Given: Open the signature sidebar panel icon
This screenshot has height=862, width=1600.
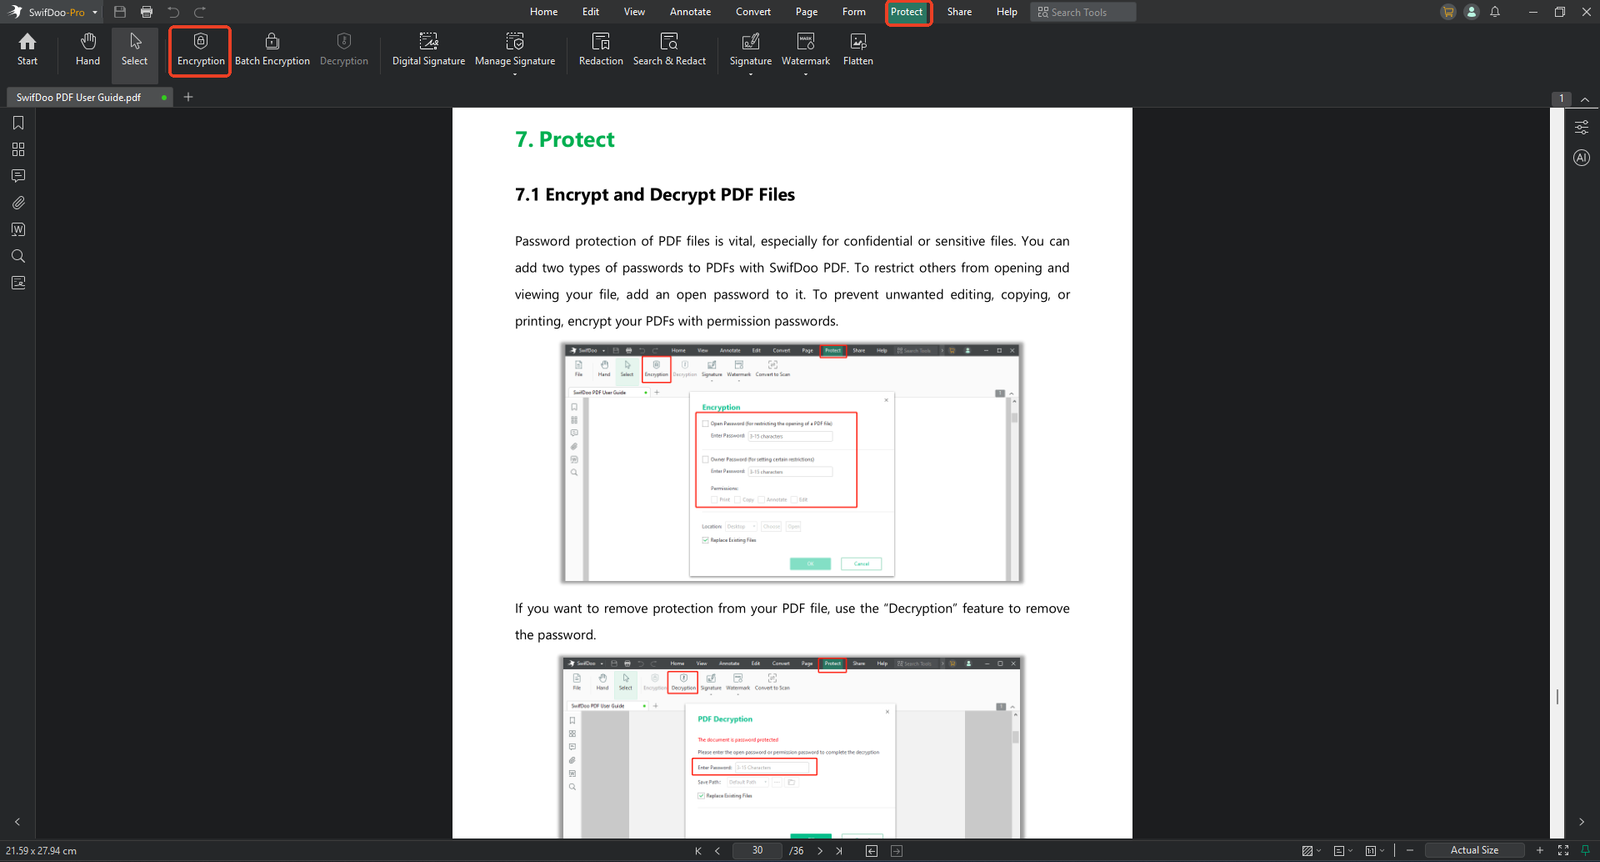Looking at the screenshot, I should (18, 283).
